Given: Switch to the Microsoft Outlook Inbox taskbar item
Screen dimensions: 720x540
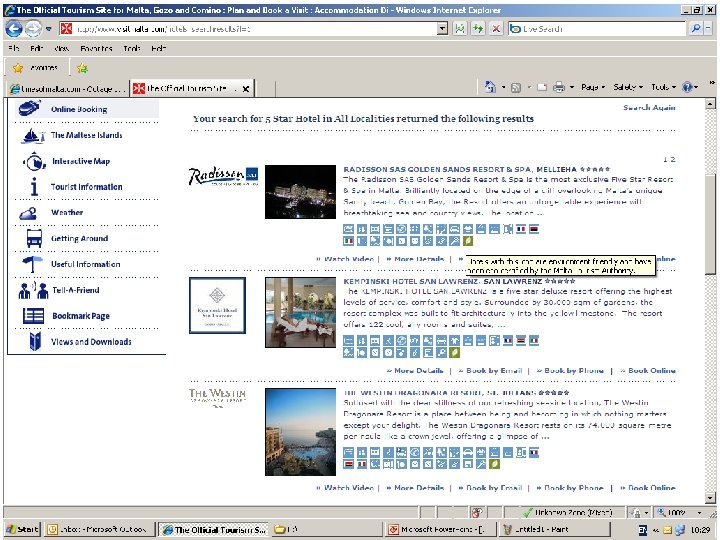Looking at the screenshot, I should click(98, 529).
